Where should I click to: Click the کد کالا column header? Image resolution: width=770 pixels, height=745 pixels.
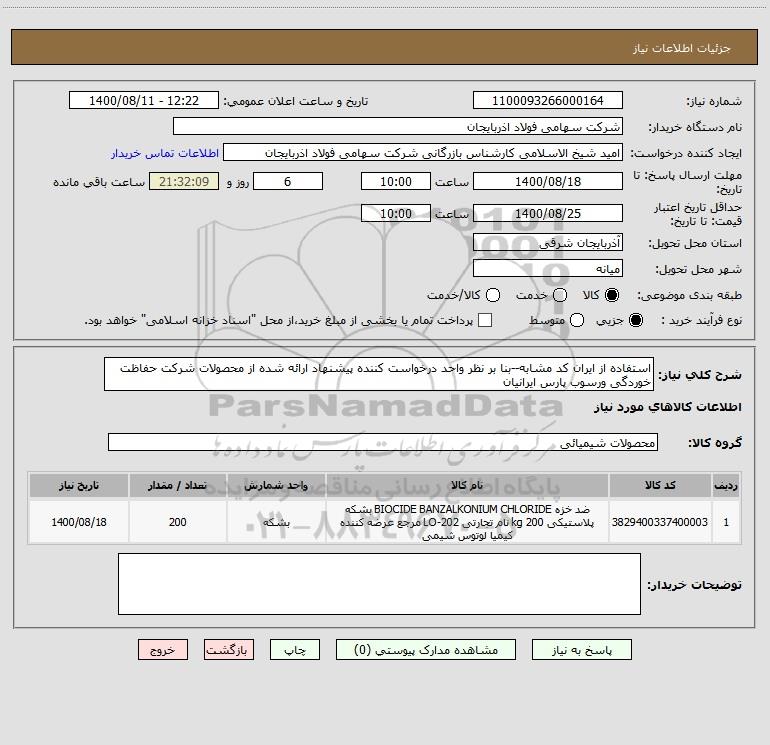pos(660,485)
